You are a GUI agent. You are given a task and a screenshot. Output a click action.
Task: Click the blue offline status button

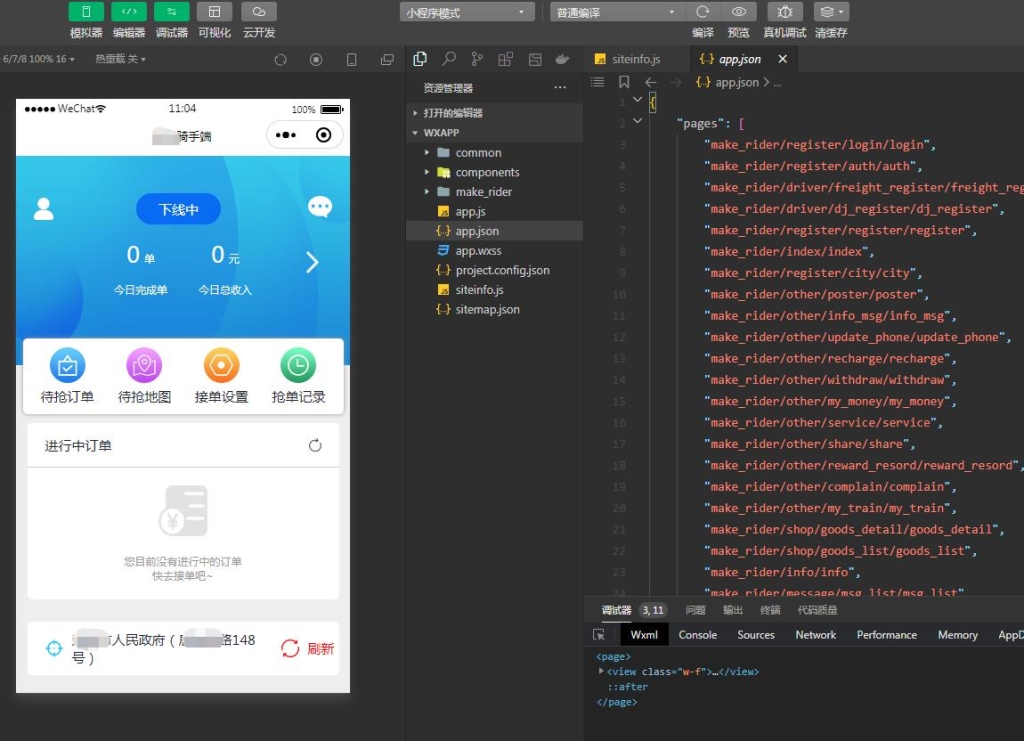178,209
